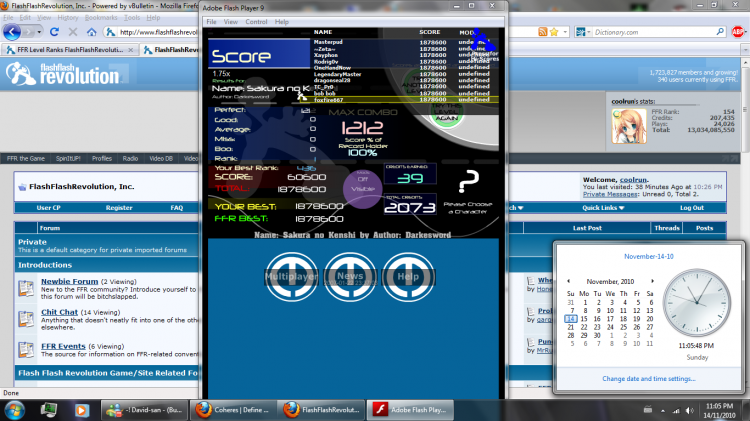Image resolution: width=750 pixels, height=421 pixels.
Task: Click the Windows Start button
Action: pyautogui.click(x=14, y=410)
